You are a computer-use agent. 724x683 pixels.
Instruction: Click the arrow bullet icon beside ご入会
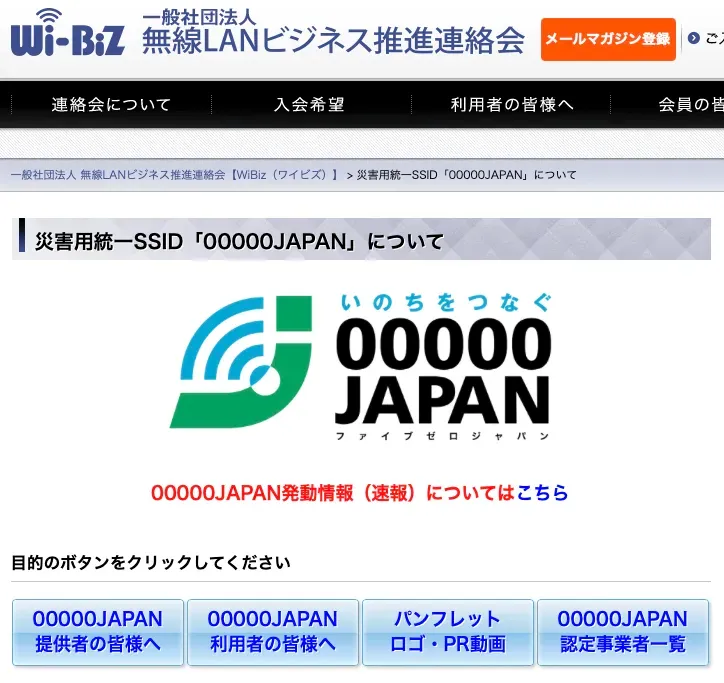694,38
